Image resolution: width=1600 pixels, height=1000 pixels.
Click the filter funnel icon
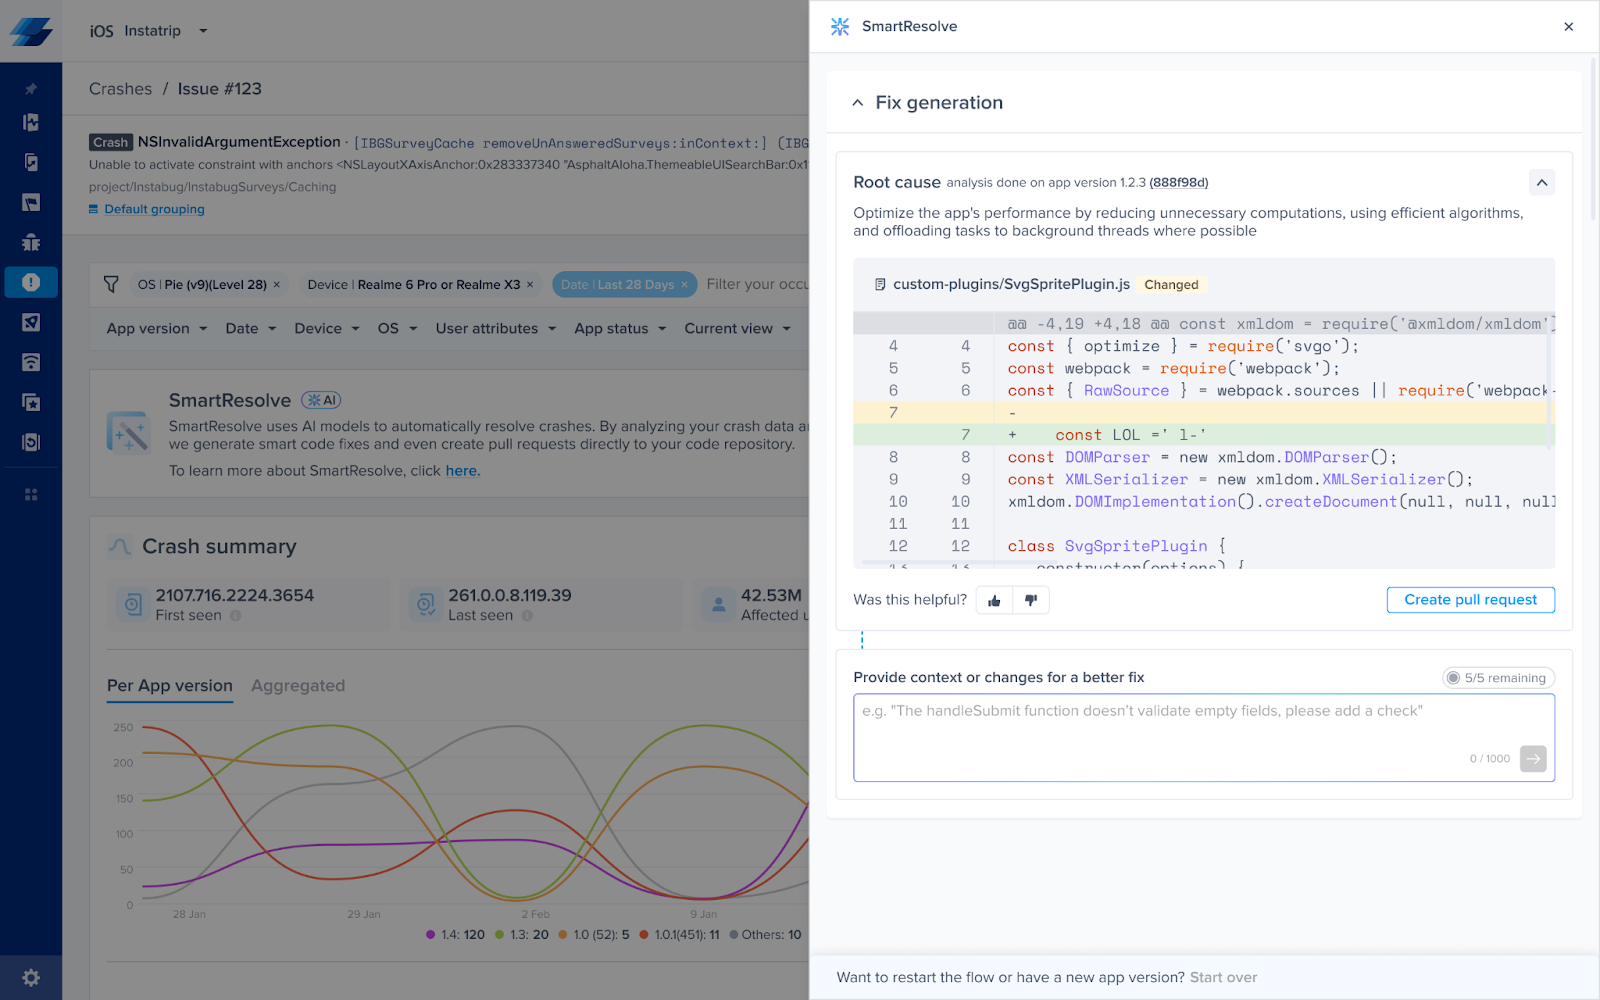(x=111, y=284)
